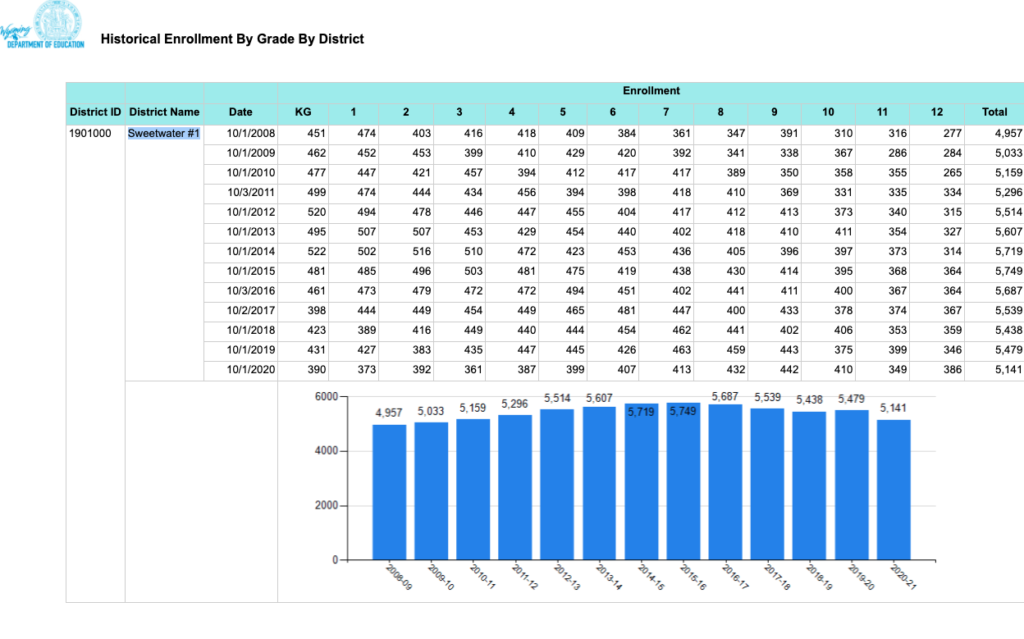The height and width of the screenshot is (639, 1024).
Task: Click the 2014-15 x-axis label
Action: click(651, 577)
